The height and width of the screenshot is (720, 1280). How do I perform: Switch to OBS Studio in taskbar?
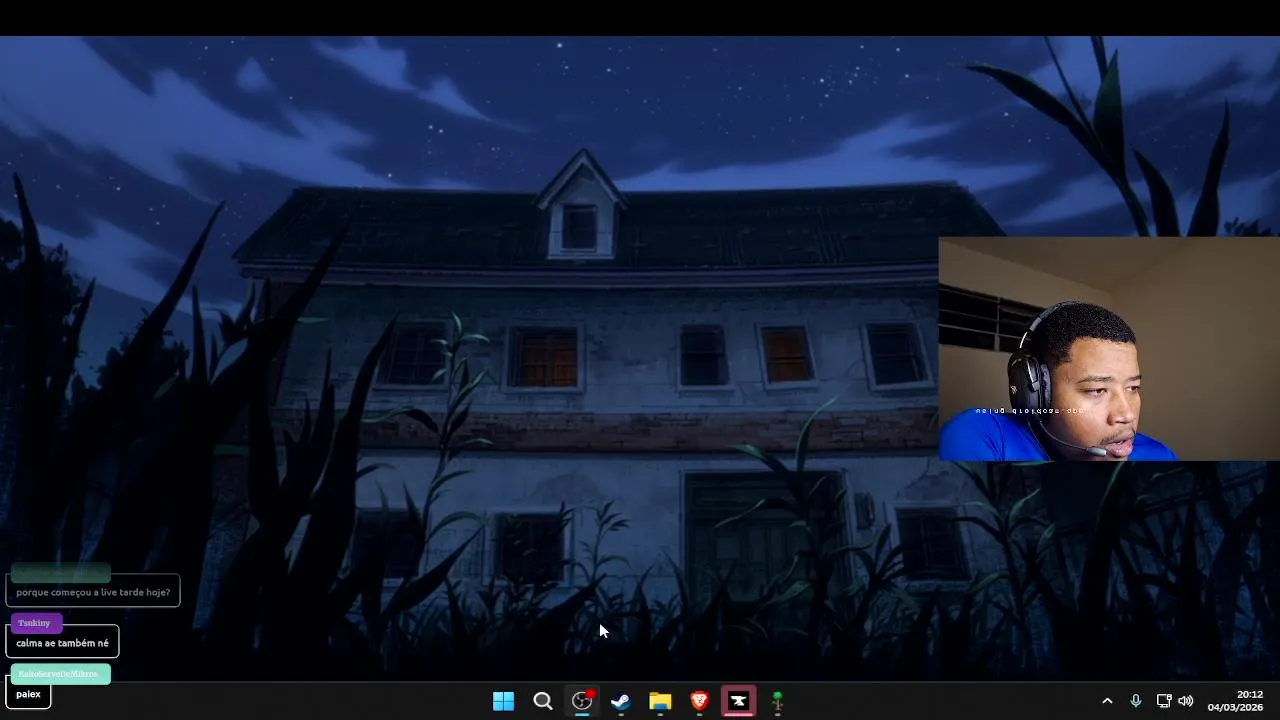pos(582,701)
